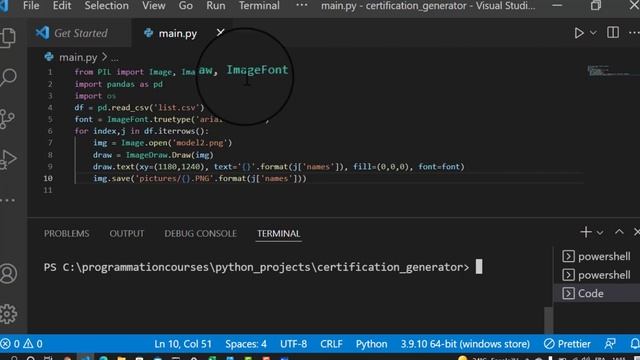Click the ImageDraw.Draw(img) line
This screenshot has width=640, height=360.
tap(153, 155)
